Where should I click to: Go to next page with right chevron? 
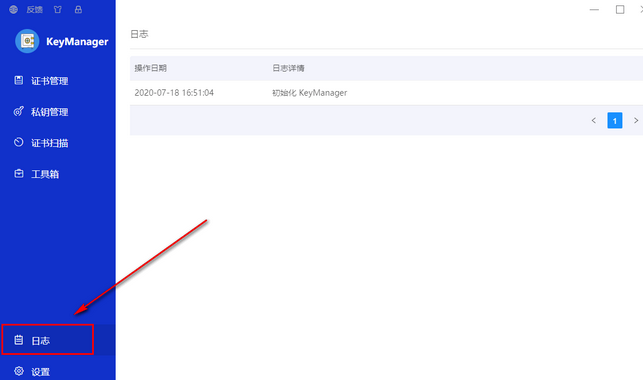(x=636, y=121)
